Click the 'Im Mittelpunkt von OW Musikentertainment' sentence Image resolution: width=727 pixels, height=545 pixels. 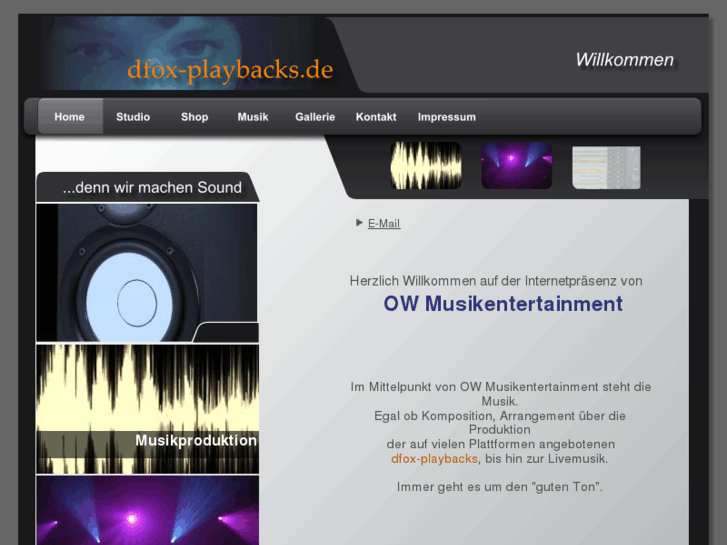click(501, 394)
